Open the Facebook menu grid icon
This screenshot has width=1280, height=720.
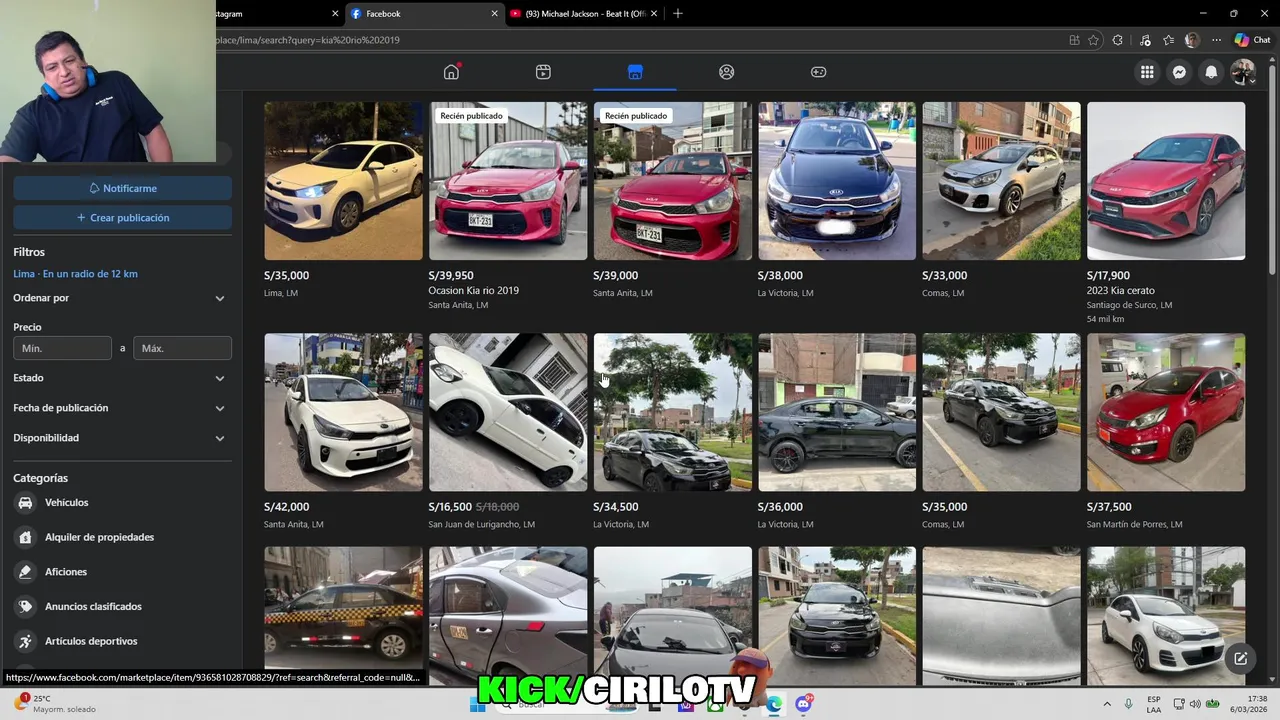(x=1147, y=72)
